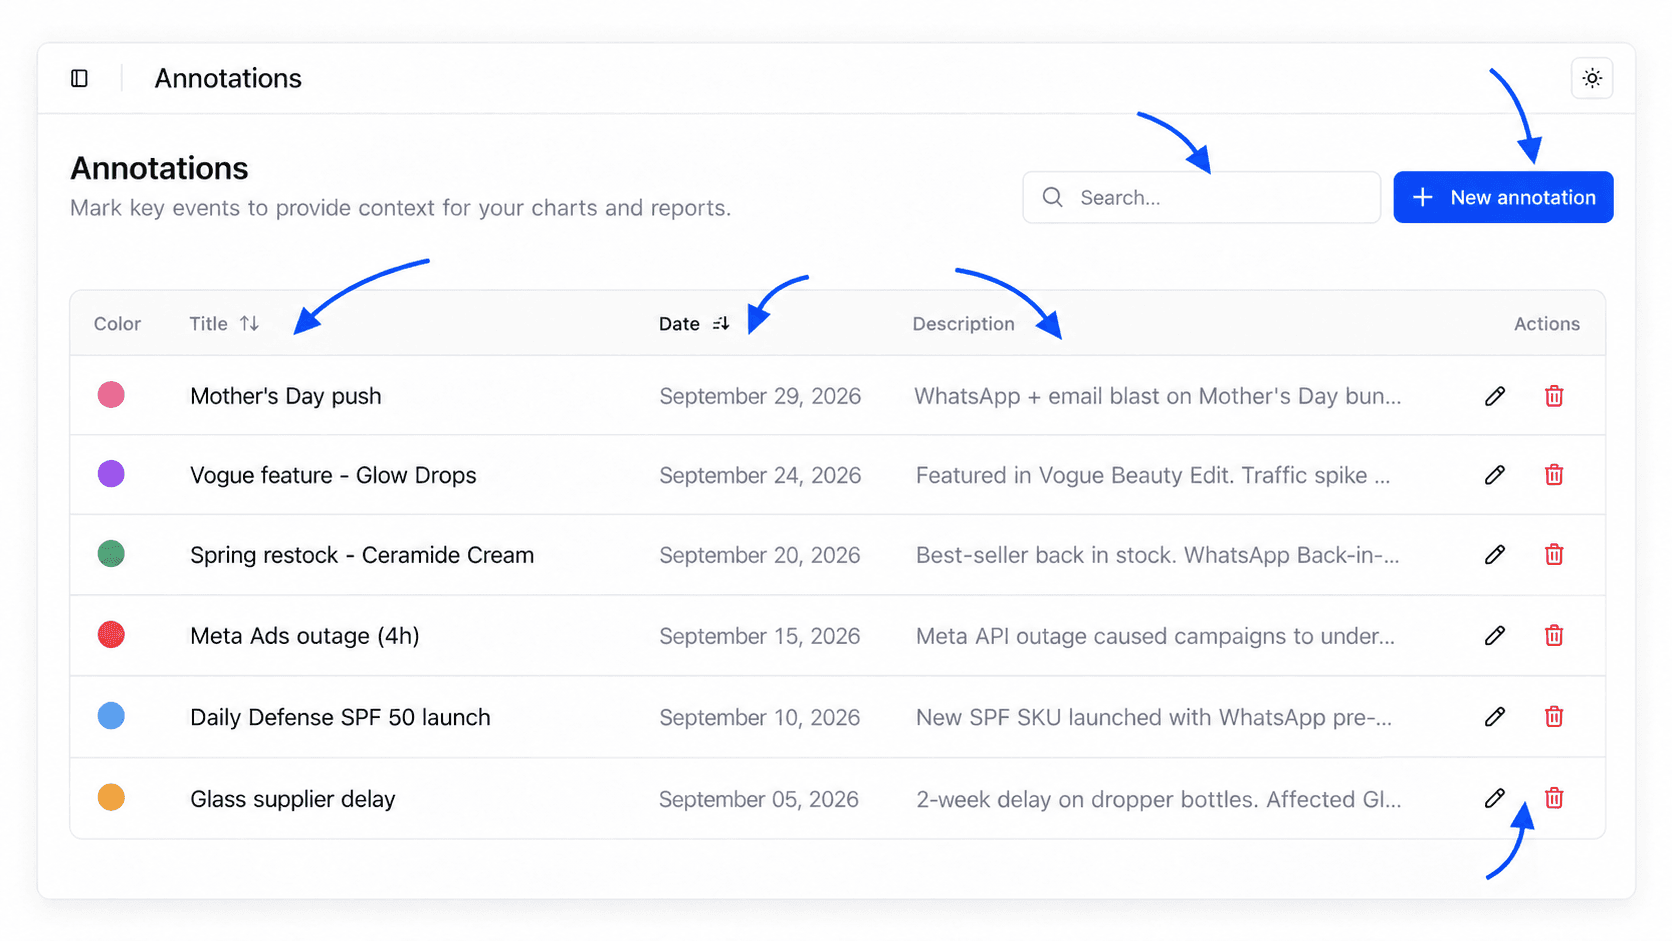The width and height of the screenshot is (1672, 941).
Task: Click the magnifier icon in search box
Action: coord(1052,197)
